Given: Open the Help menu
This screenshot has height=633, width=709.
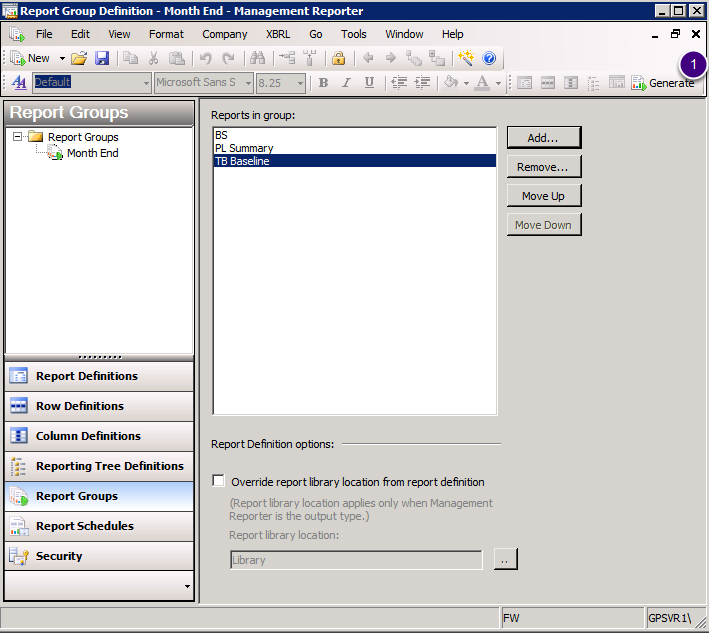Looking at the screenshot, I should point(453,34).
